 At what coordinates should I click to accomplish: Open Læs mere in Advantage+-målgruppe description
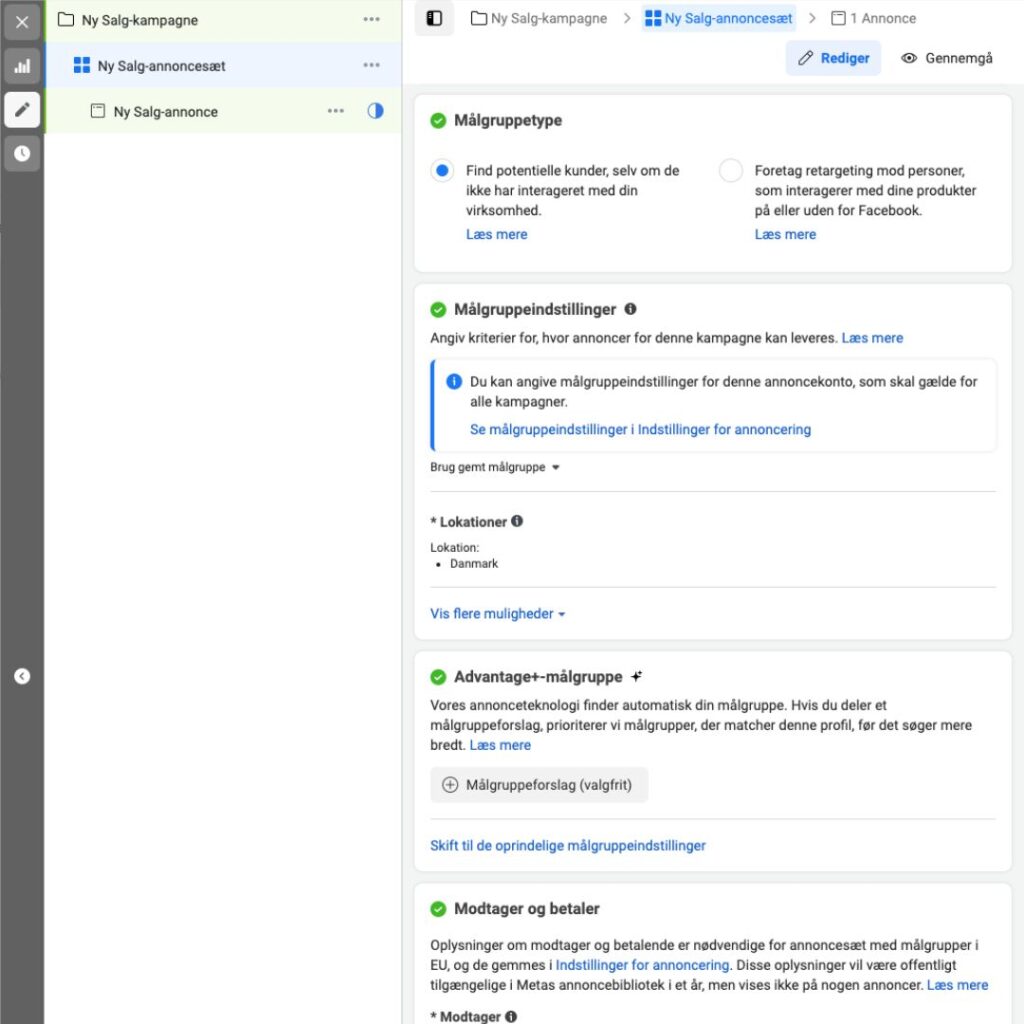500,745
